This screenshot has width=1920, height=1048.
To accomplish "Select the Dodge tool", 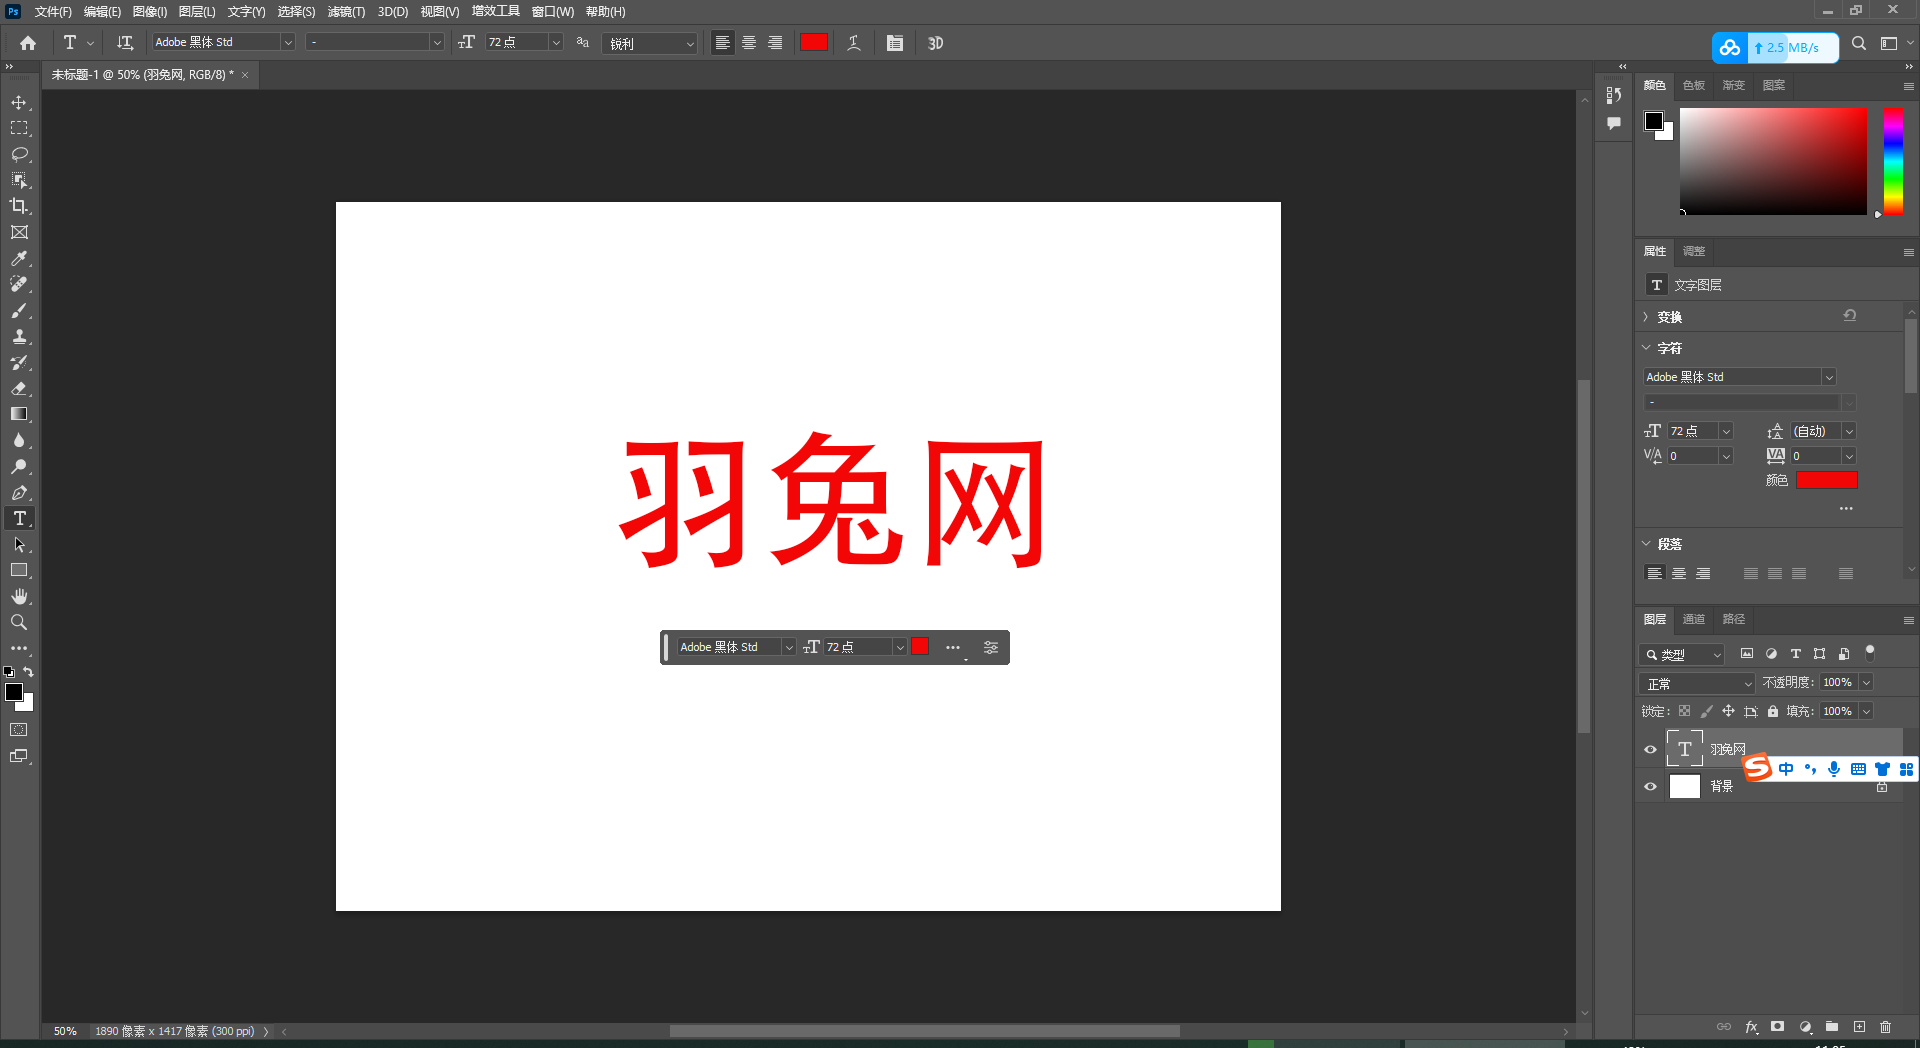I will coord(19,466).
